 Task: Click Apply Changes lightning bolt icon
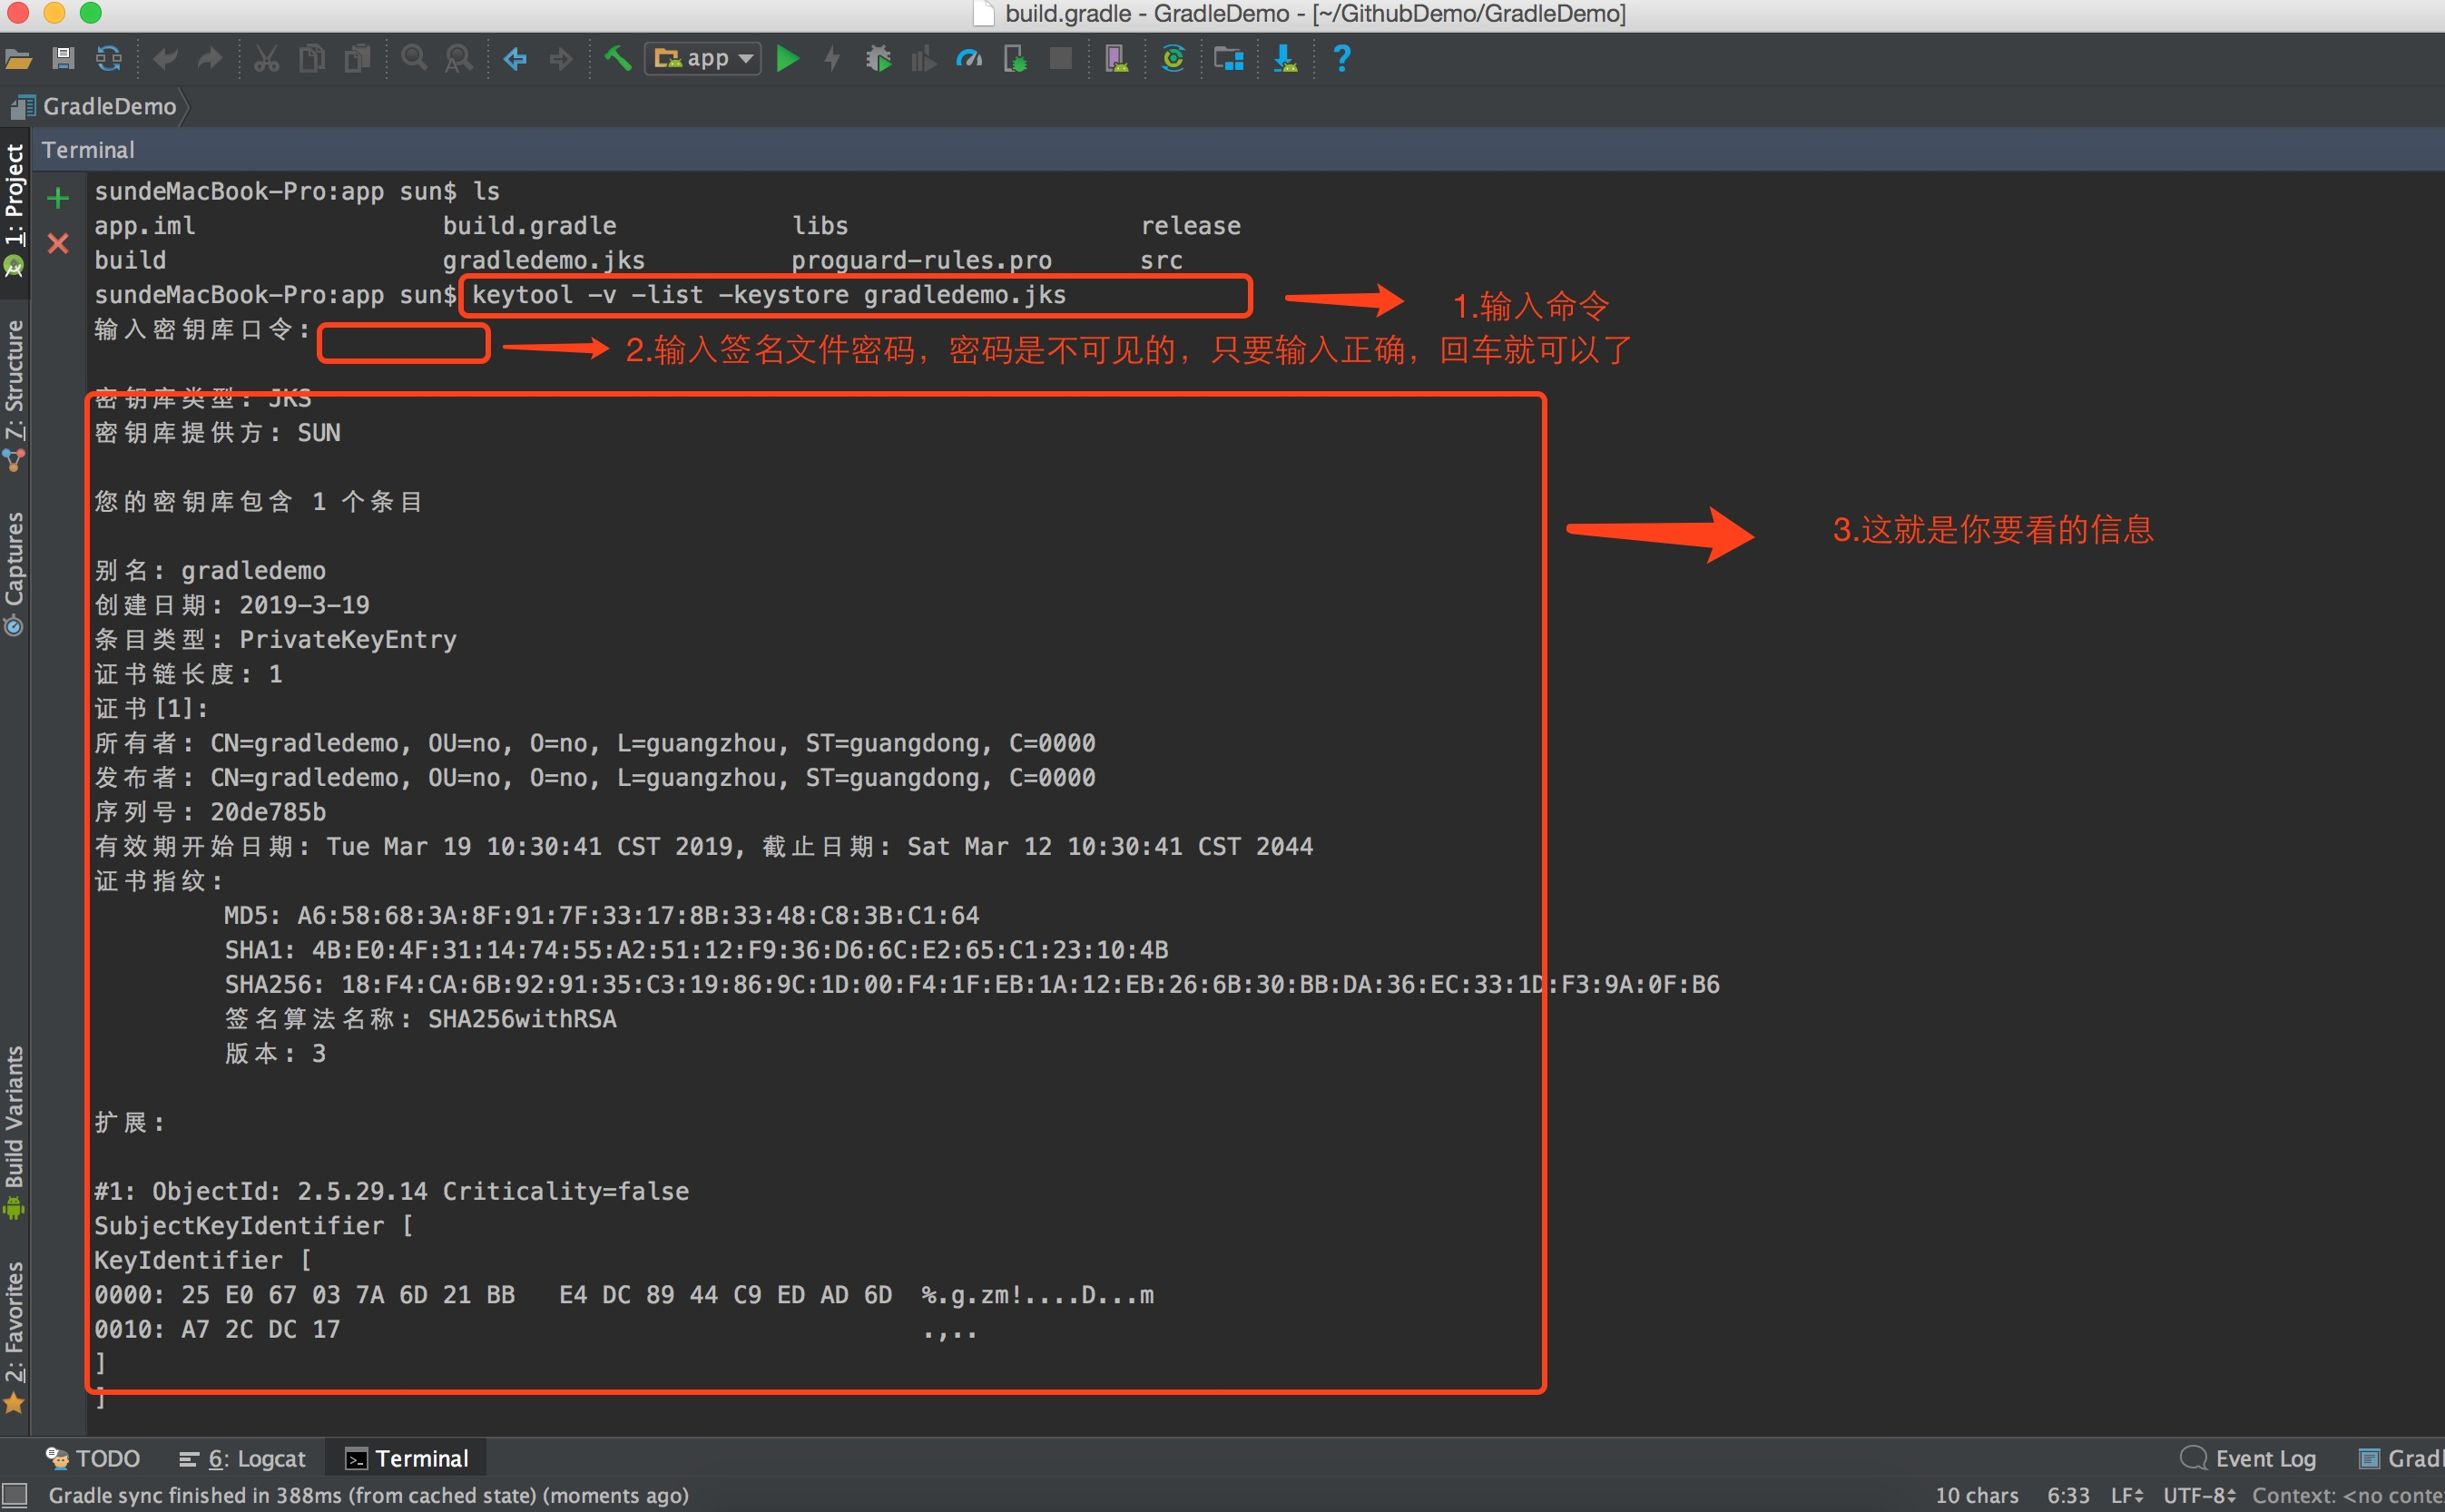[832, 59]
